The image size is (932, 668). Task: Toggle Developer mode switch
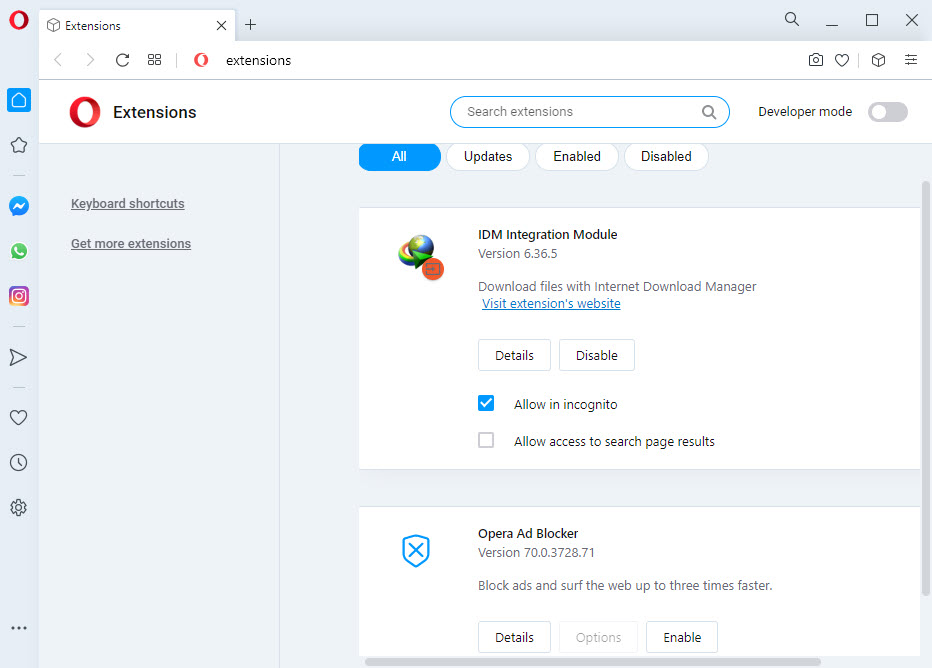(x=887, y=112)
